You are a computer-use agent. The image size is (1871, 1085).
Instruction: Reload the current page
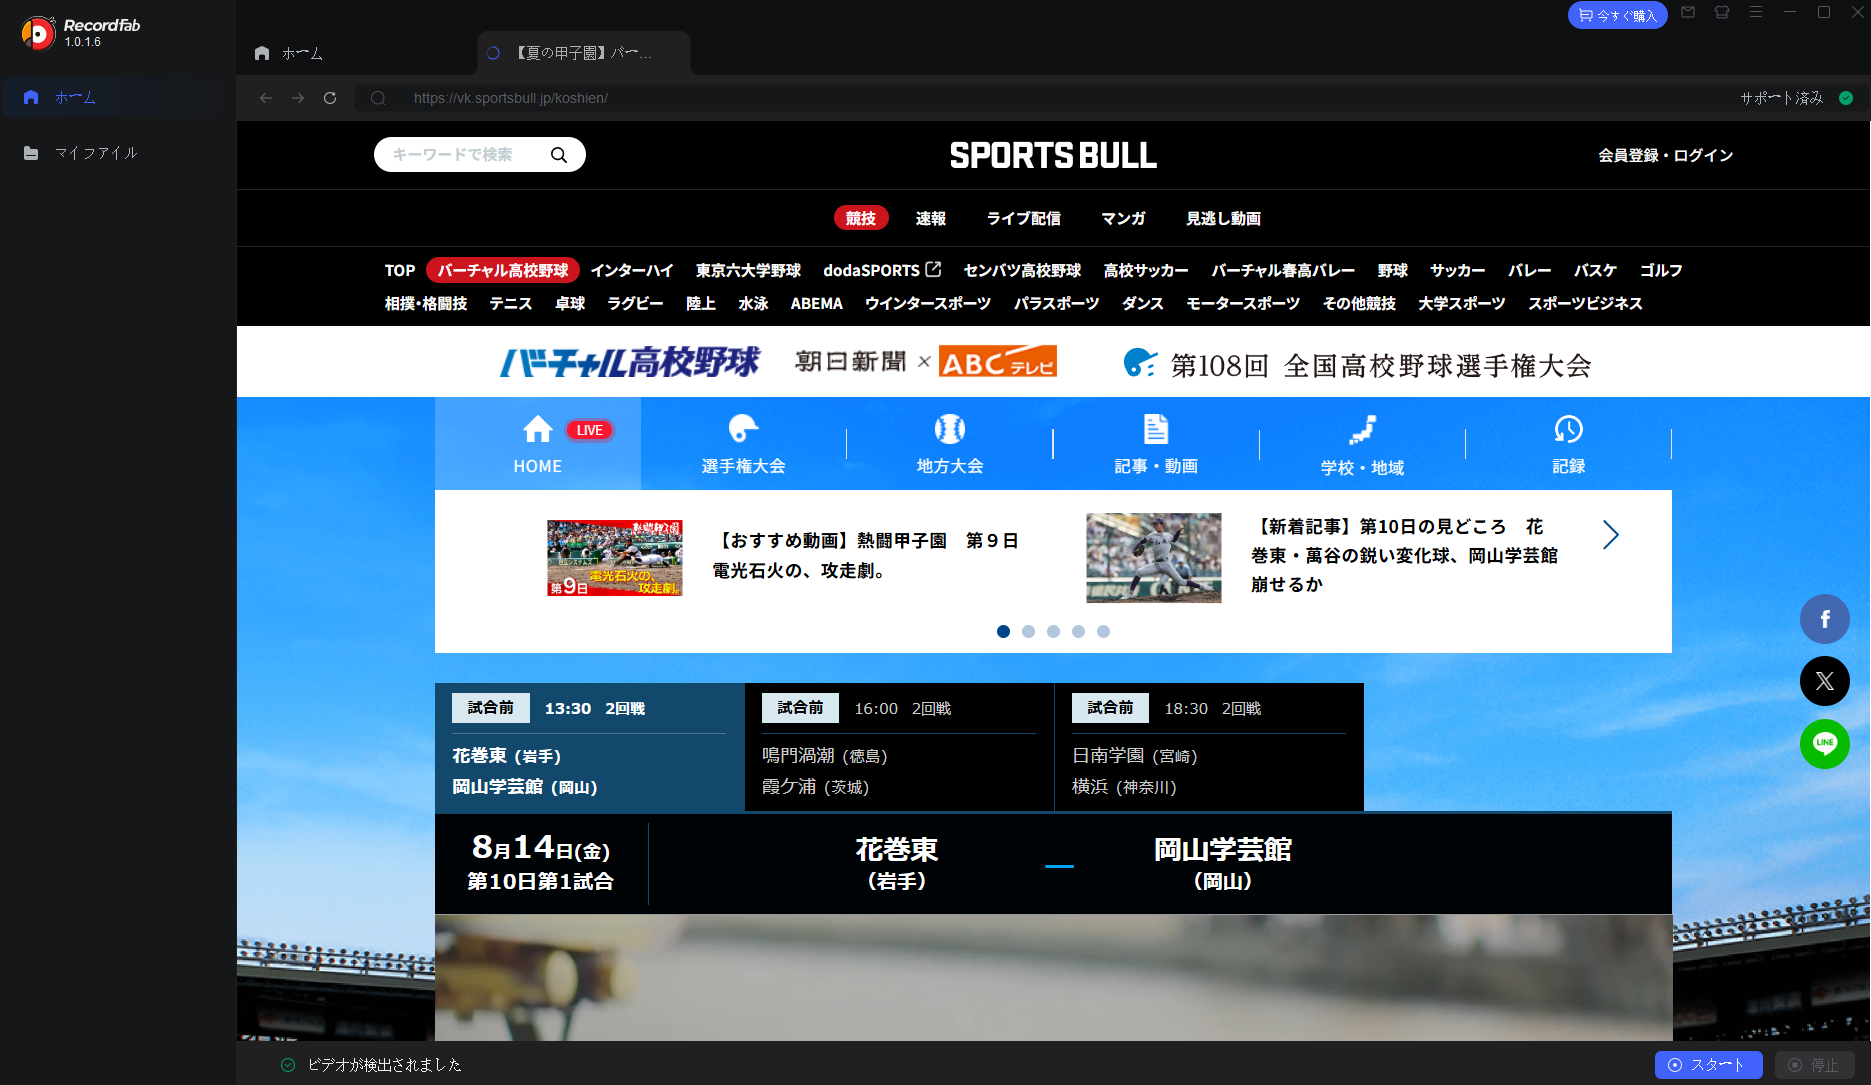tap(330, 98)
